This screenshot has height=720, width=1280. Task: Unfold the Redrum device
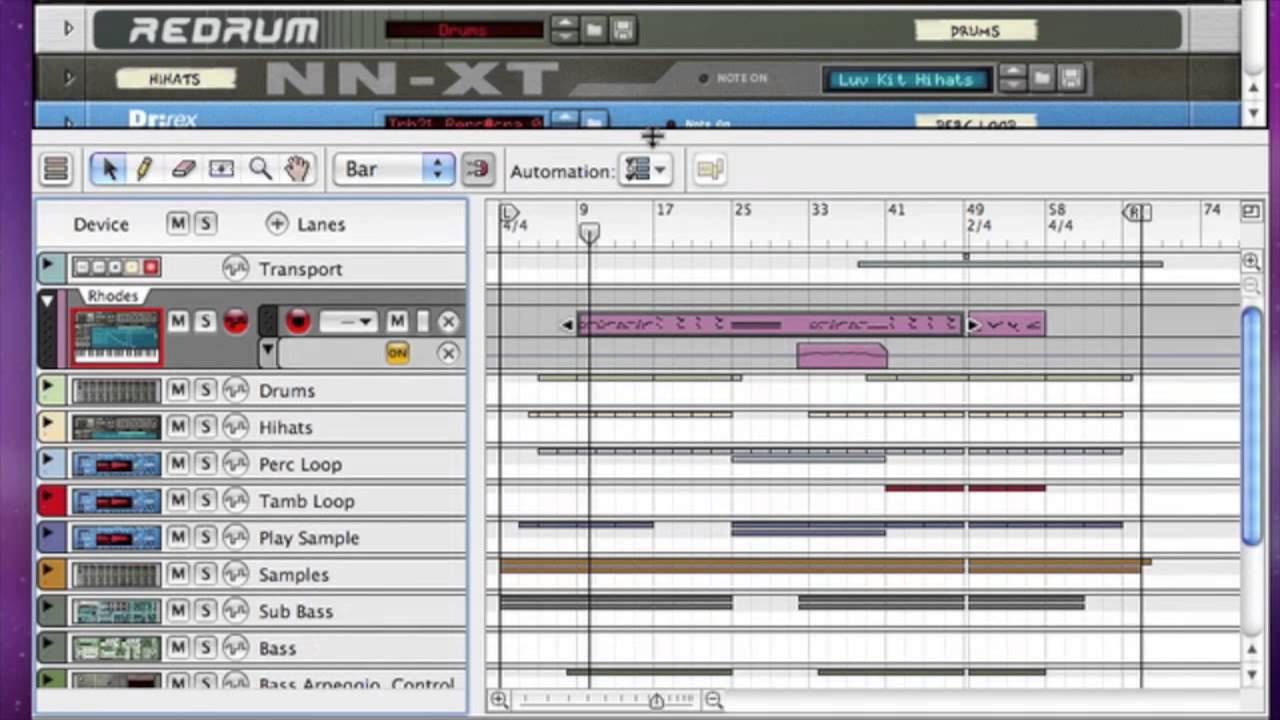[68, 29]
